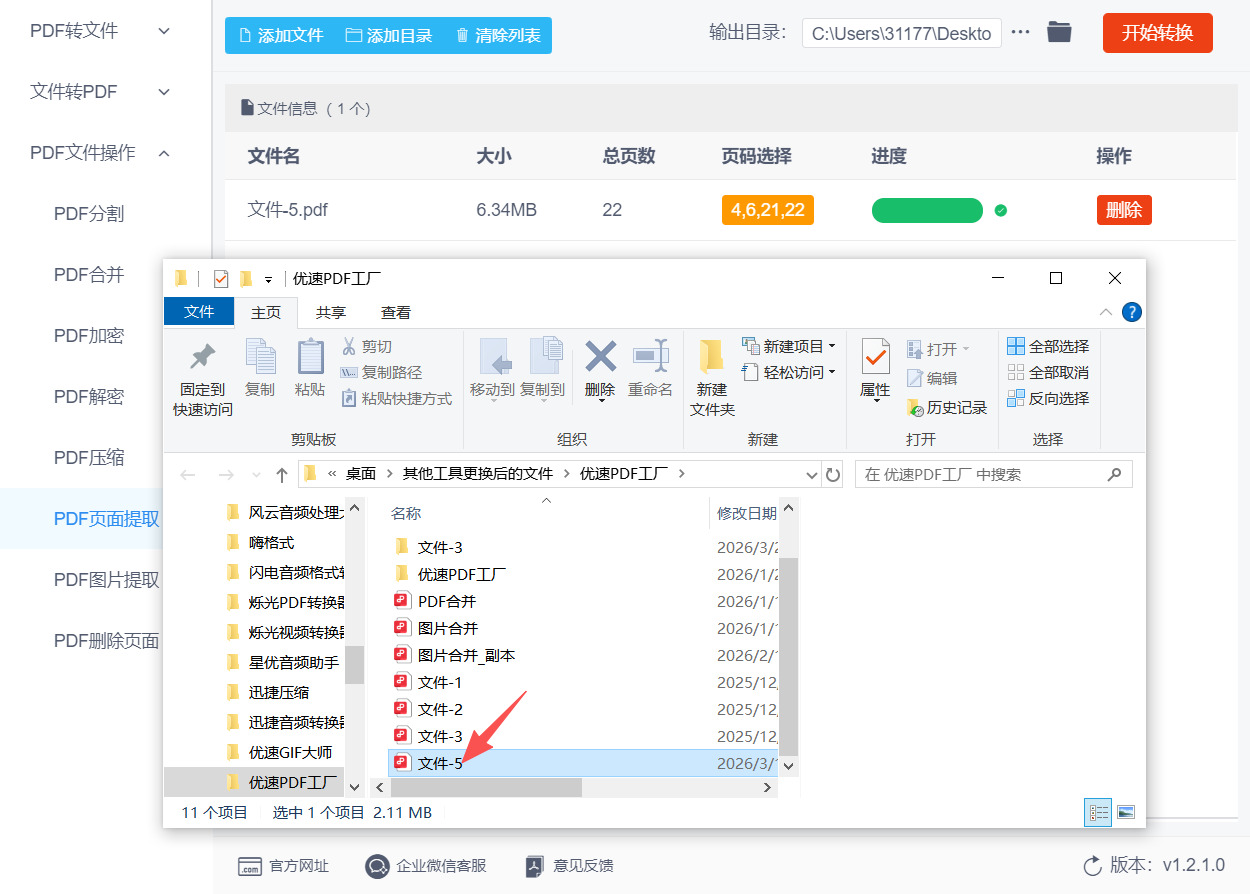This screenshot has width=1250, height=894.
Task: Expand the PDF转文件 sidebar section
Action: tap(165, 31)
